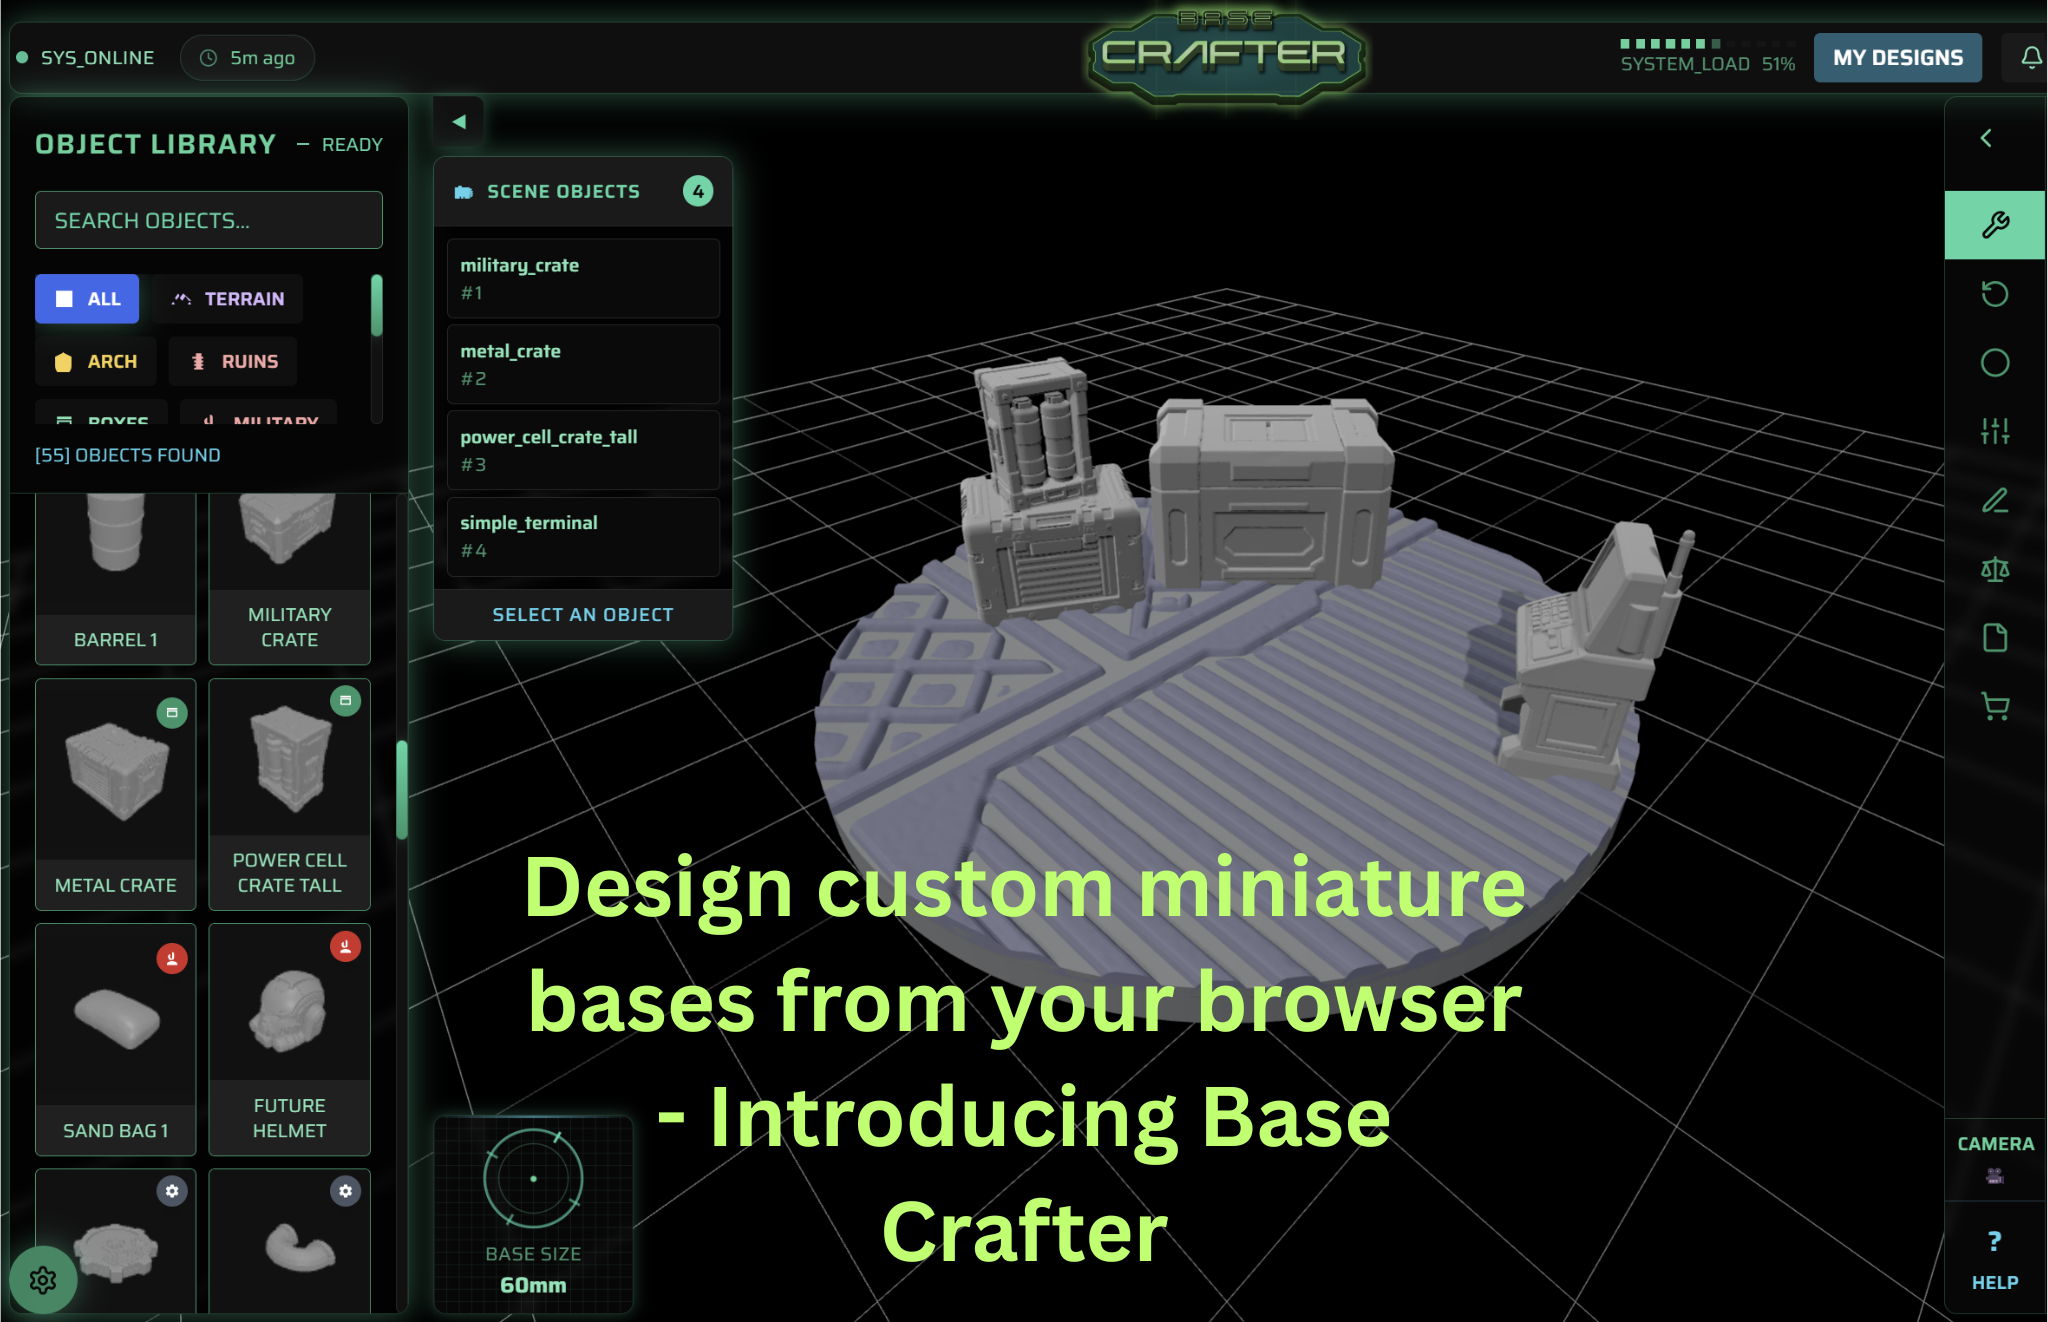
Task: Select simple_terminal #4 scene object
Action: pyautogui.click(x=583, y=537)
